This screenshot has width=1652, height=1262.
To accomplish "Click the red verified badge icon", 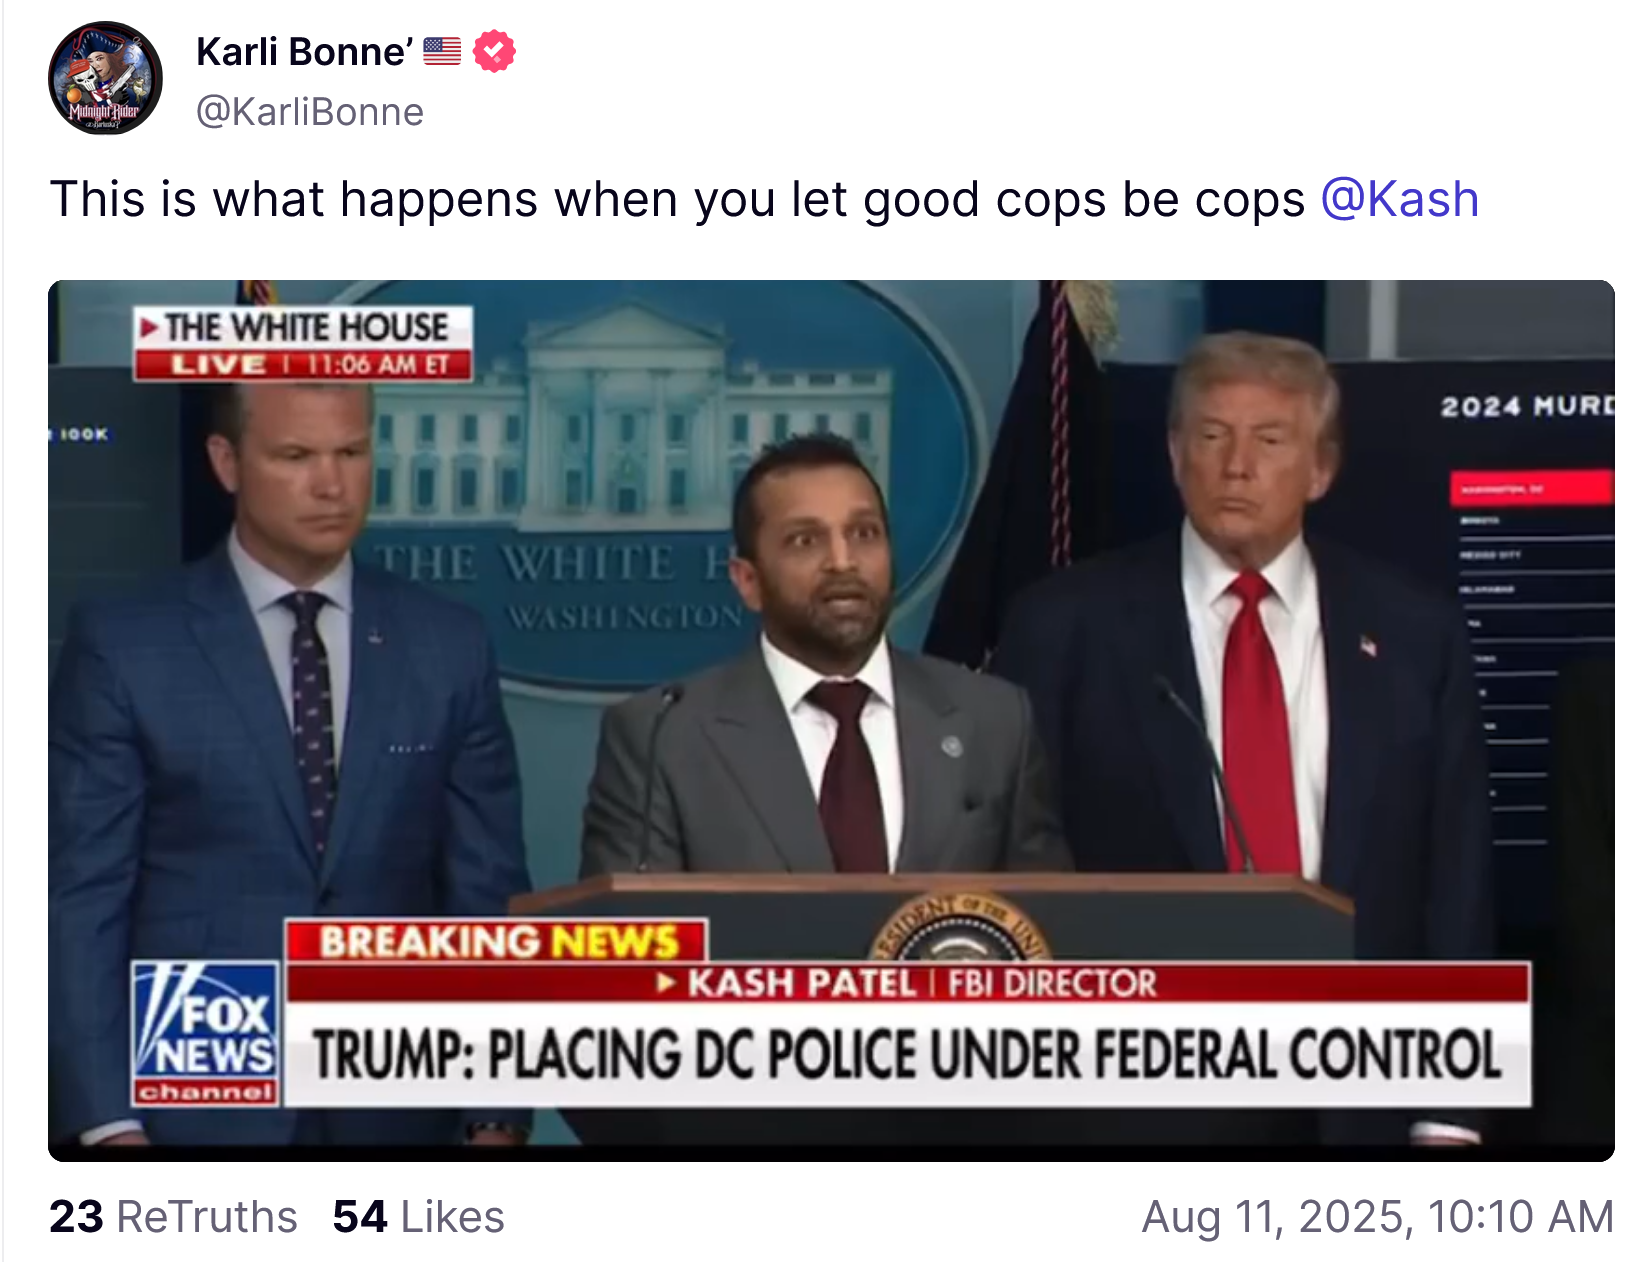I will tap(494, 51).
